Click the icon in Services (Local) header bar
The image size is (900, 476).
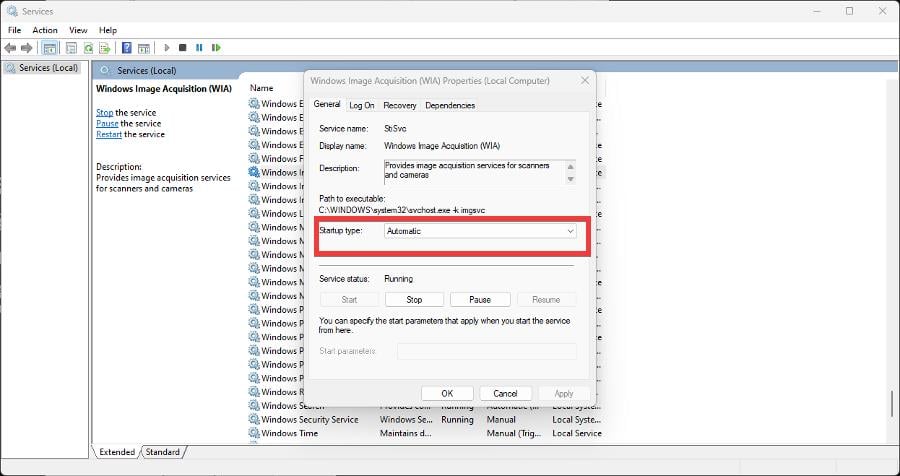104,70
